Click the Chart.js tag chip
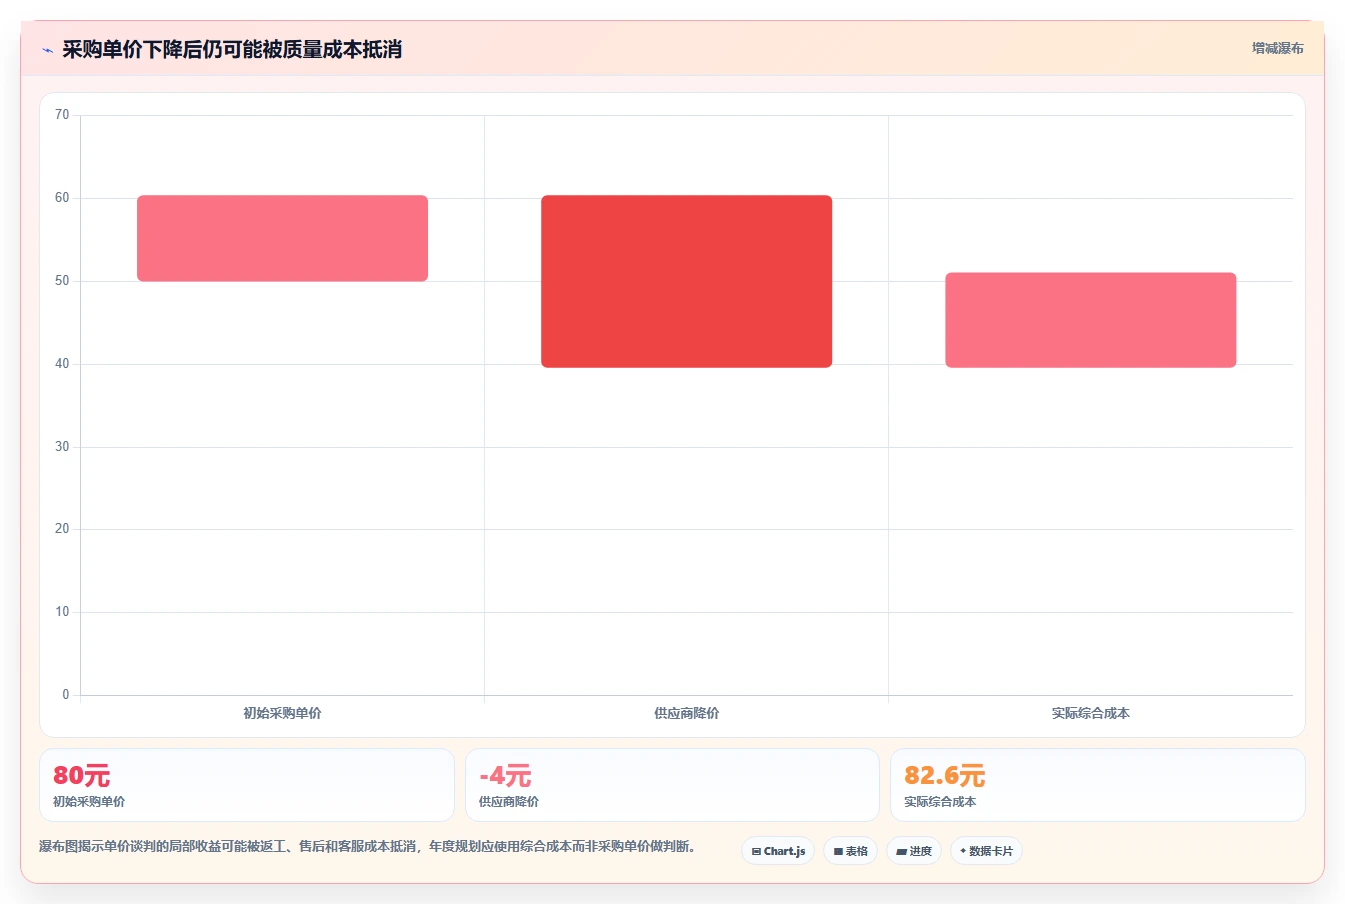Image resolution: width=1345 pixels, height=904 pixels. point(778,851)
